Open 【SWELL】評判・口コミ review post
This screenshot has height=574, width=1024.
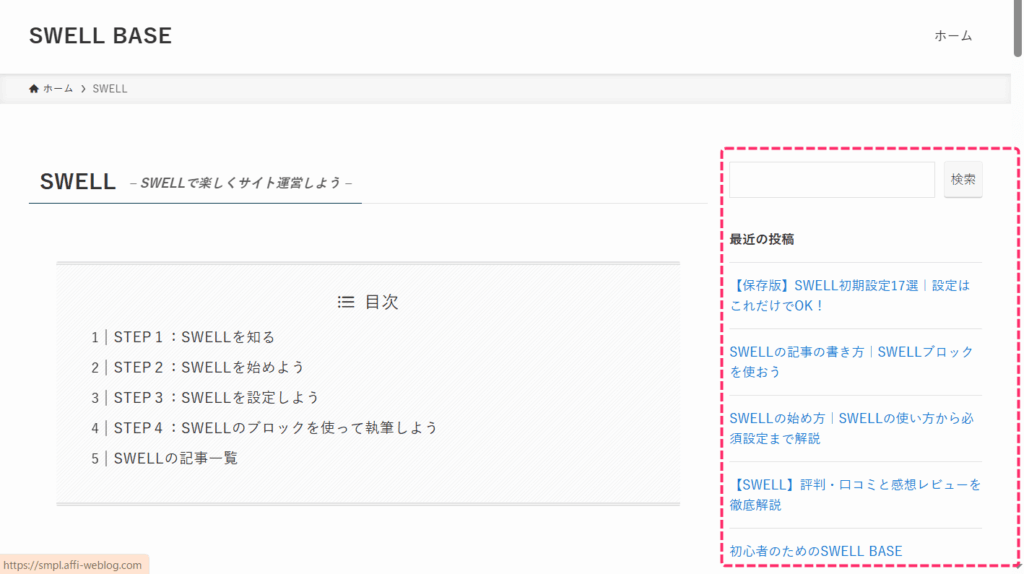point(856,494)
